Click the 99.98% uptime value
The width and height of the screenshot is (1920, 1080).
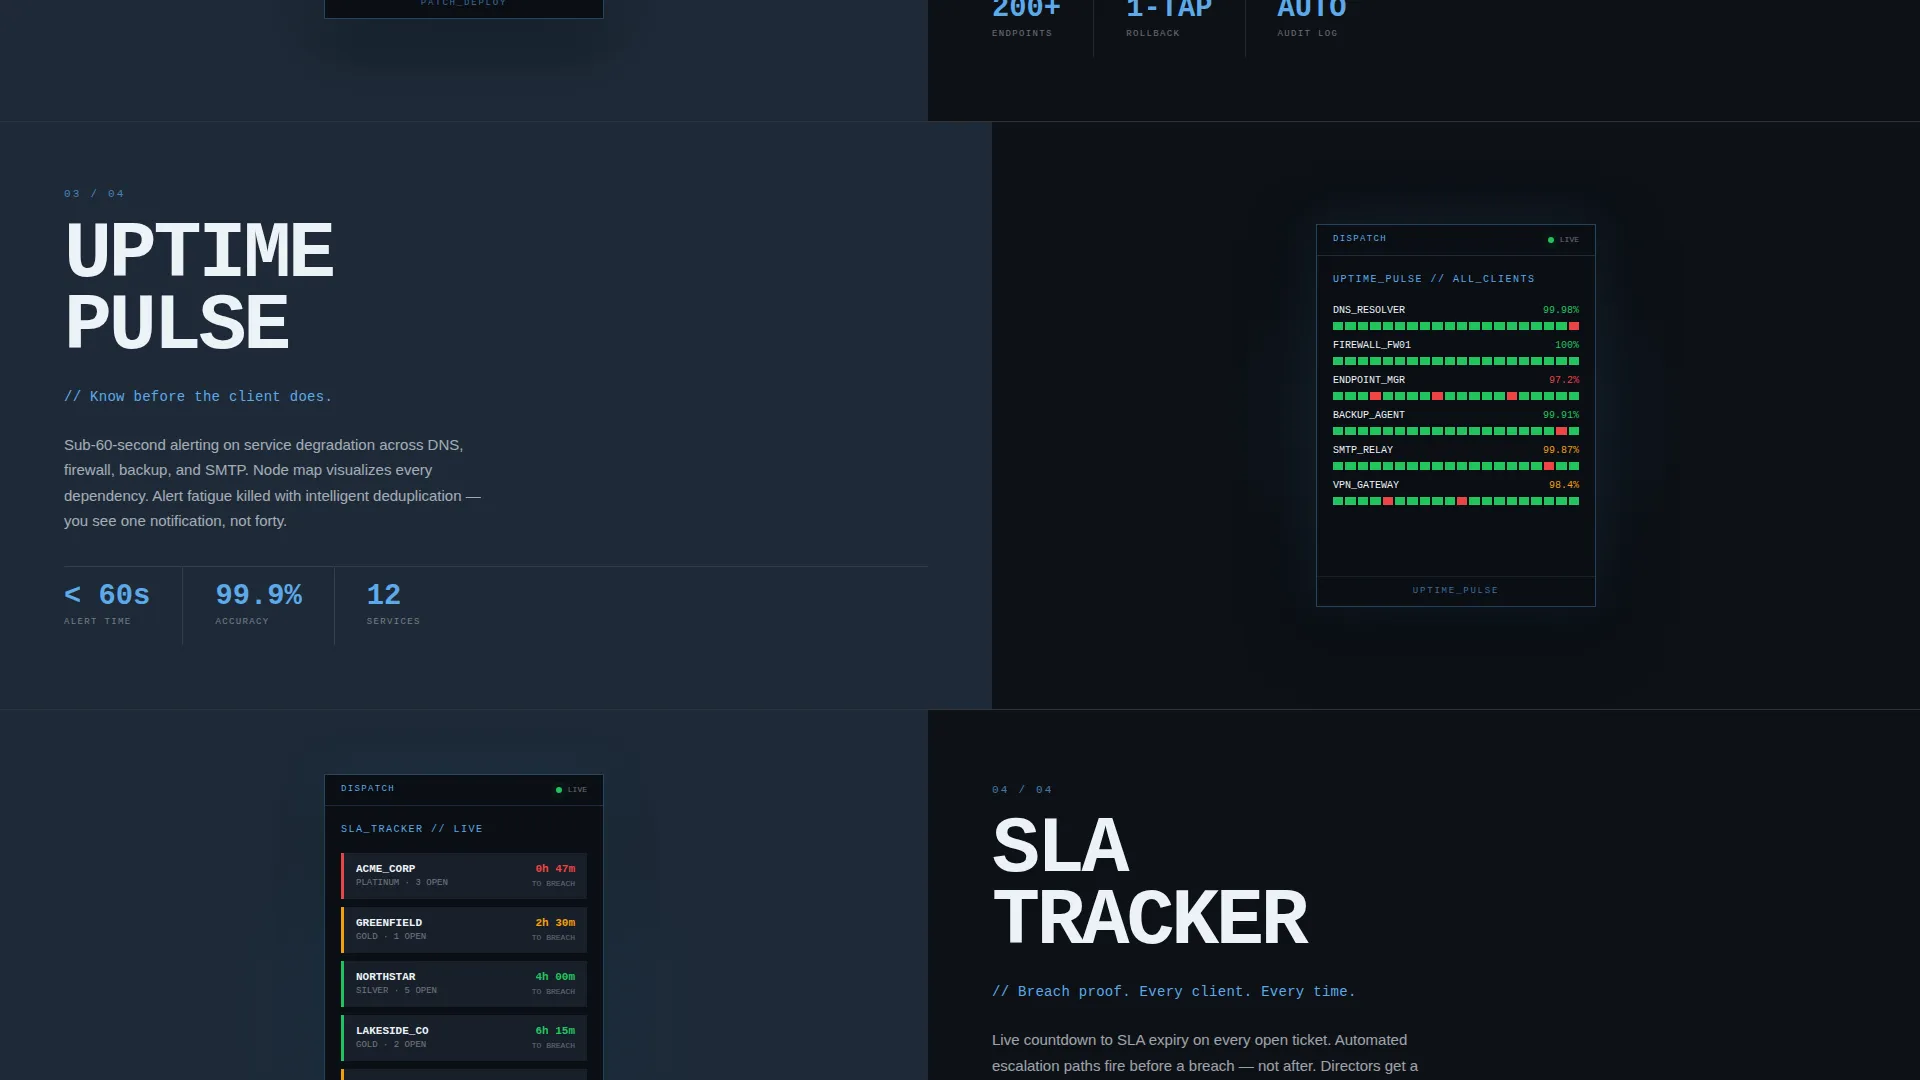(x=1560, y=310)
